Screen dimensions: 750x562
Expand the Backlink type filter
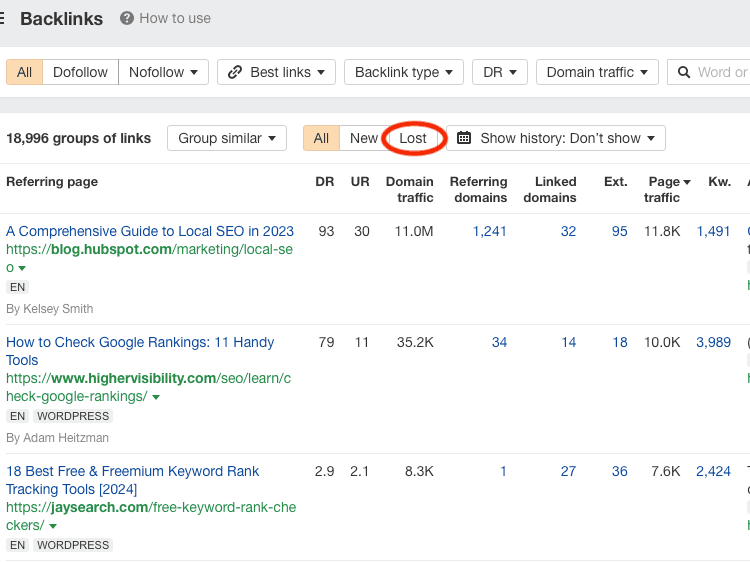[403, 72]
